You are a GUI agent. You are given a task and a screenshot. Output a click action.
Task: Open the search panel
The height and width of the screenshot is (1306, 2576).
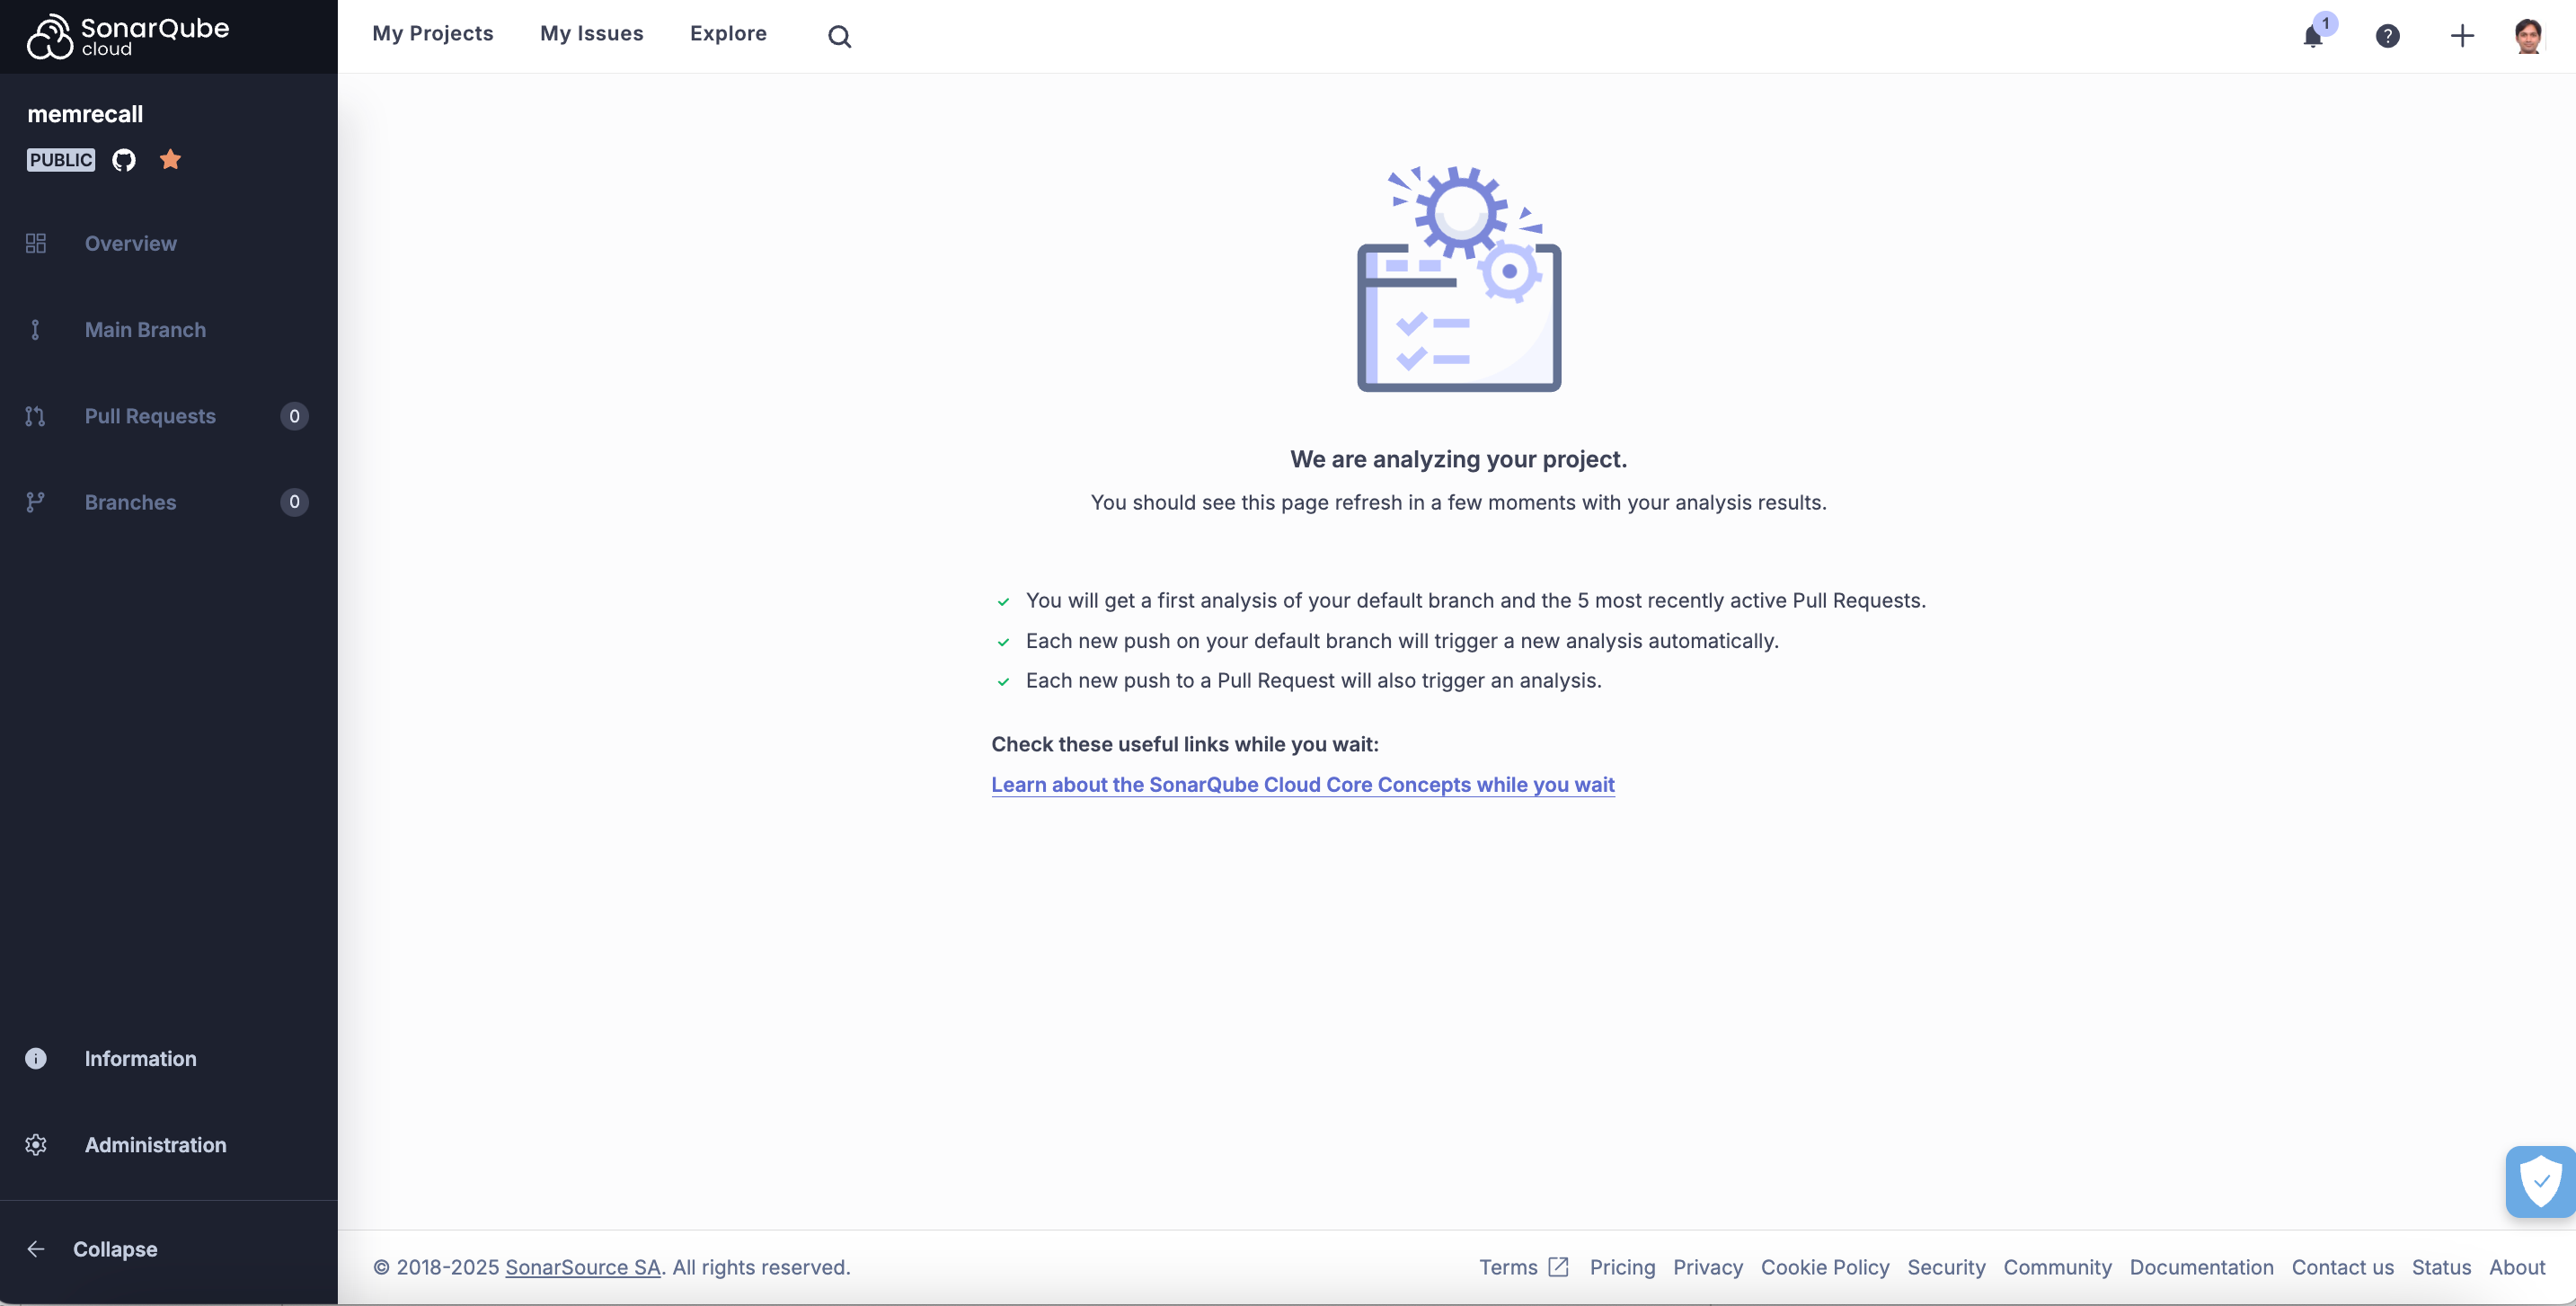(x=839, y=35)
